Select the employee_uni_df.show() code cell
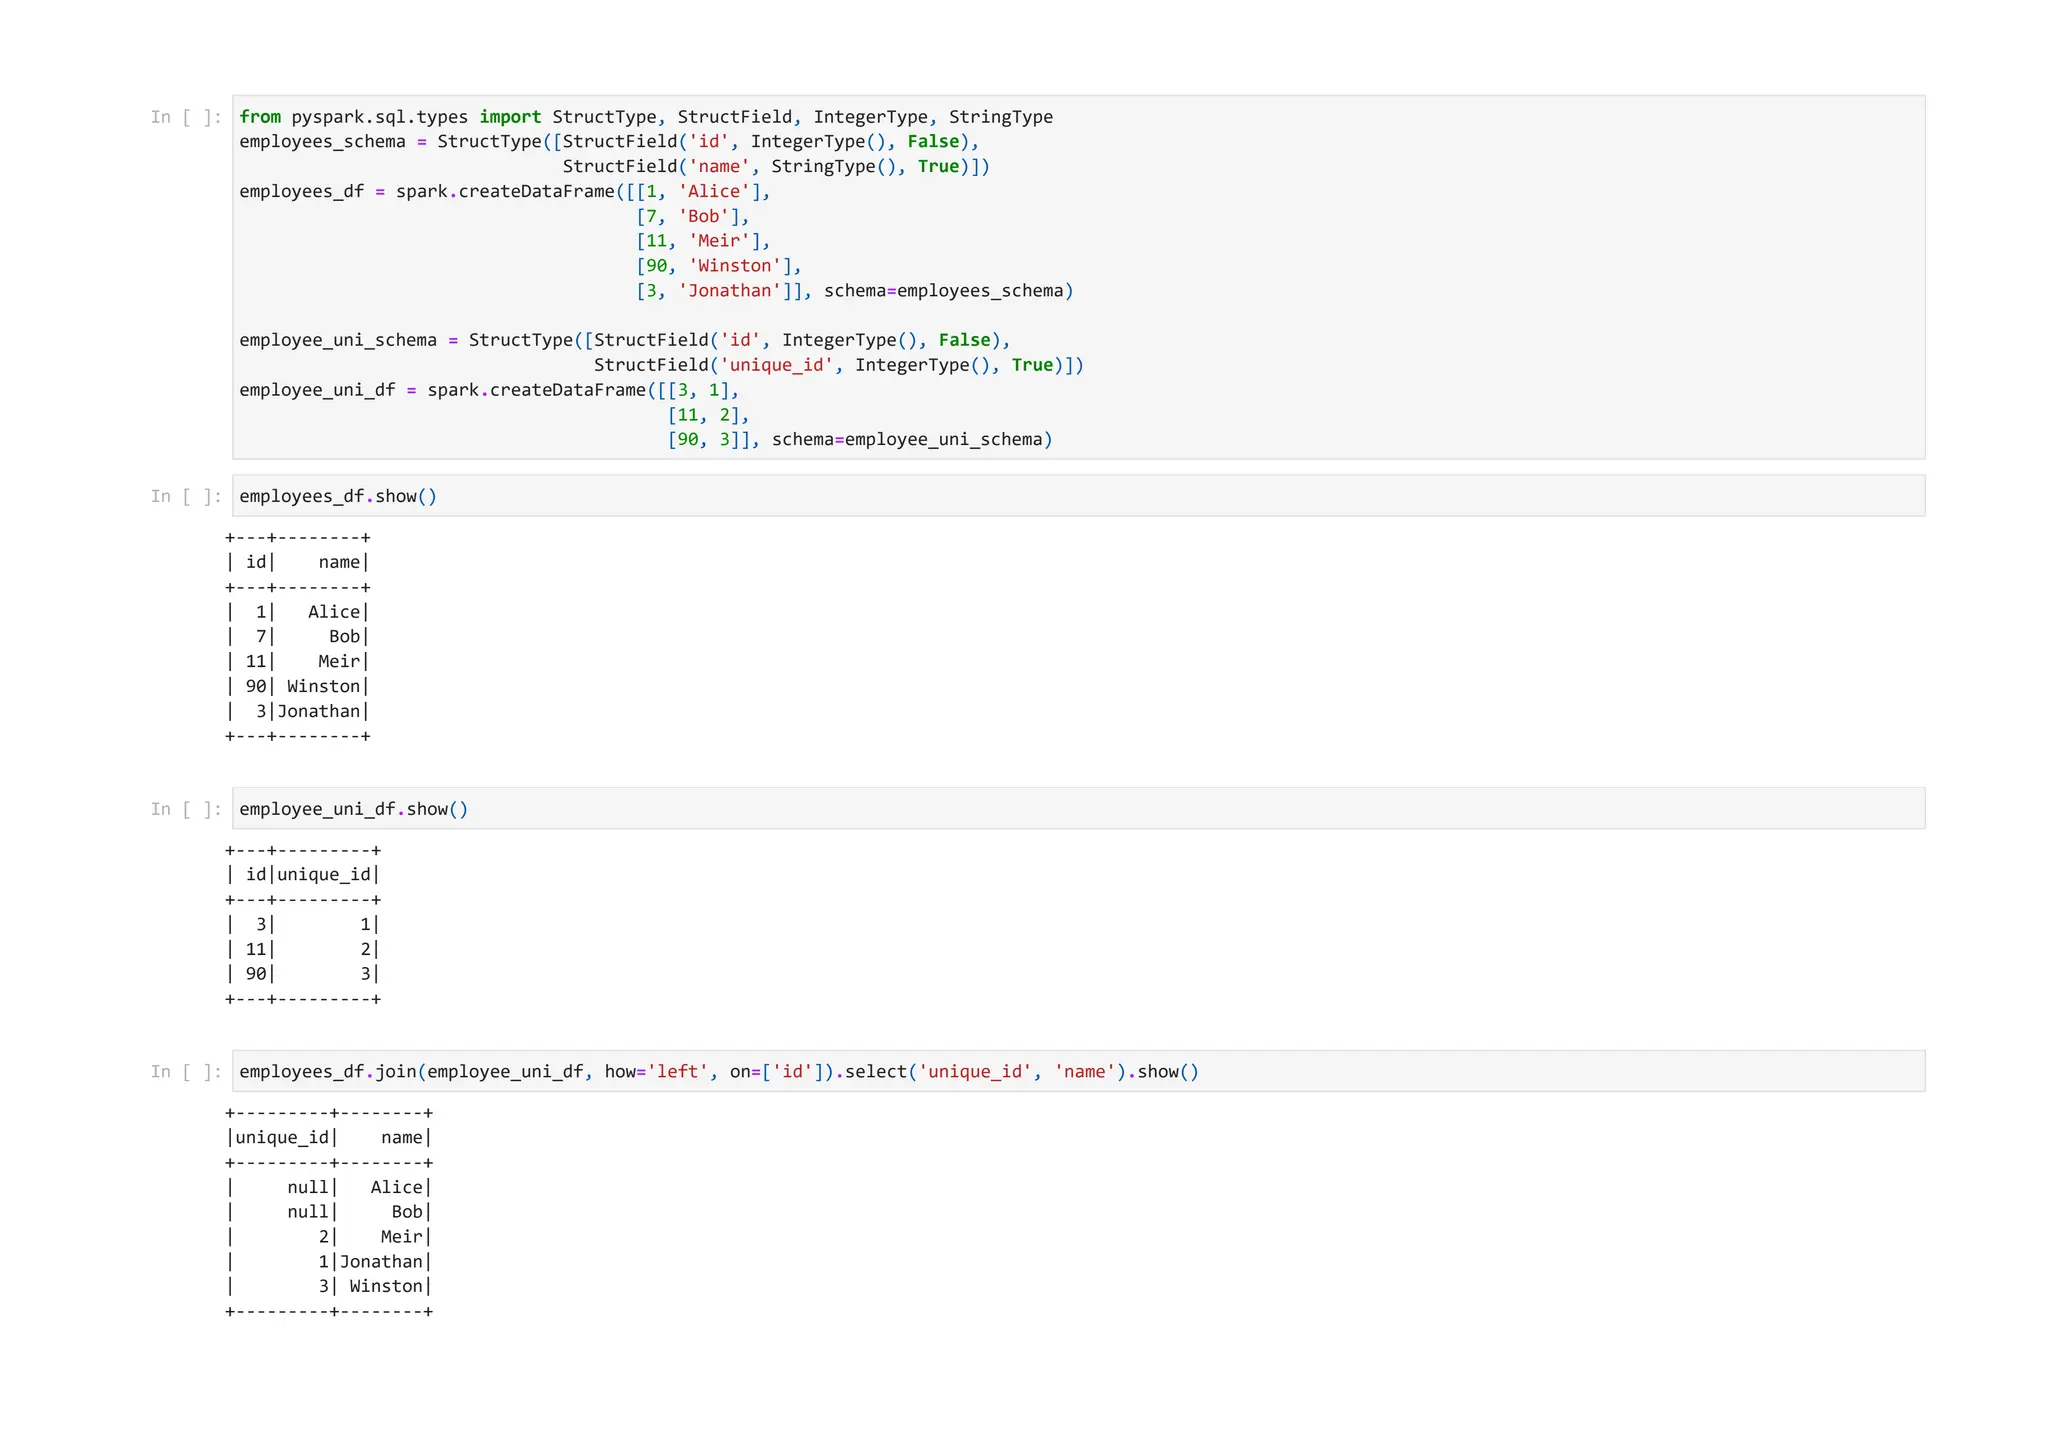Image resolution: width=2048 pixels, height=1447 pixels. pos(1078,808)
